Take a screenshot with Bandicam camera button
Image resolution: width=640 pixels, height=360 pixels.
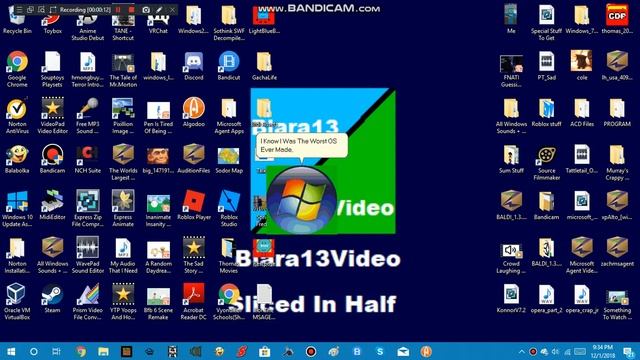146,9
